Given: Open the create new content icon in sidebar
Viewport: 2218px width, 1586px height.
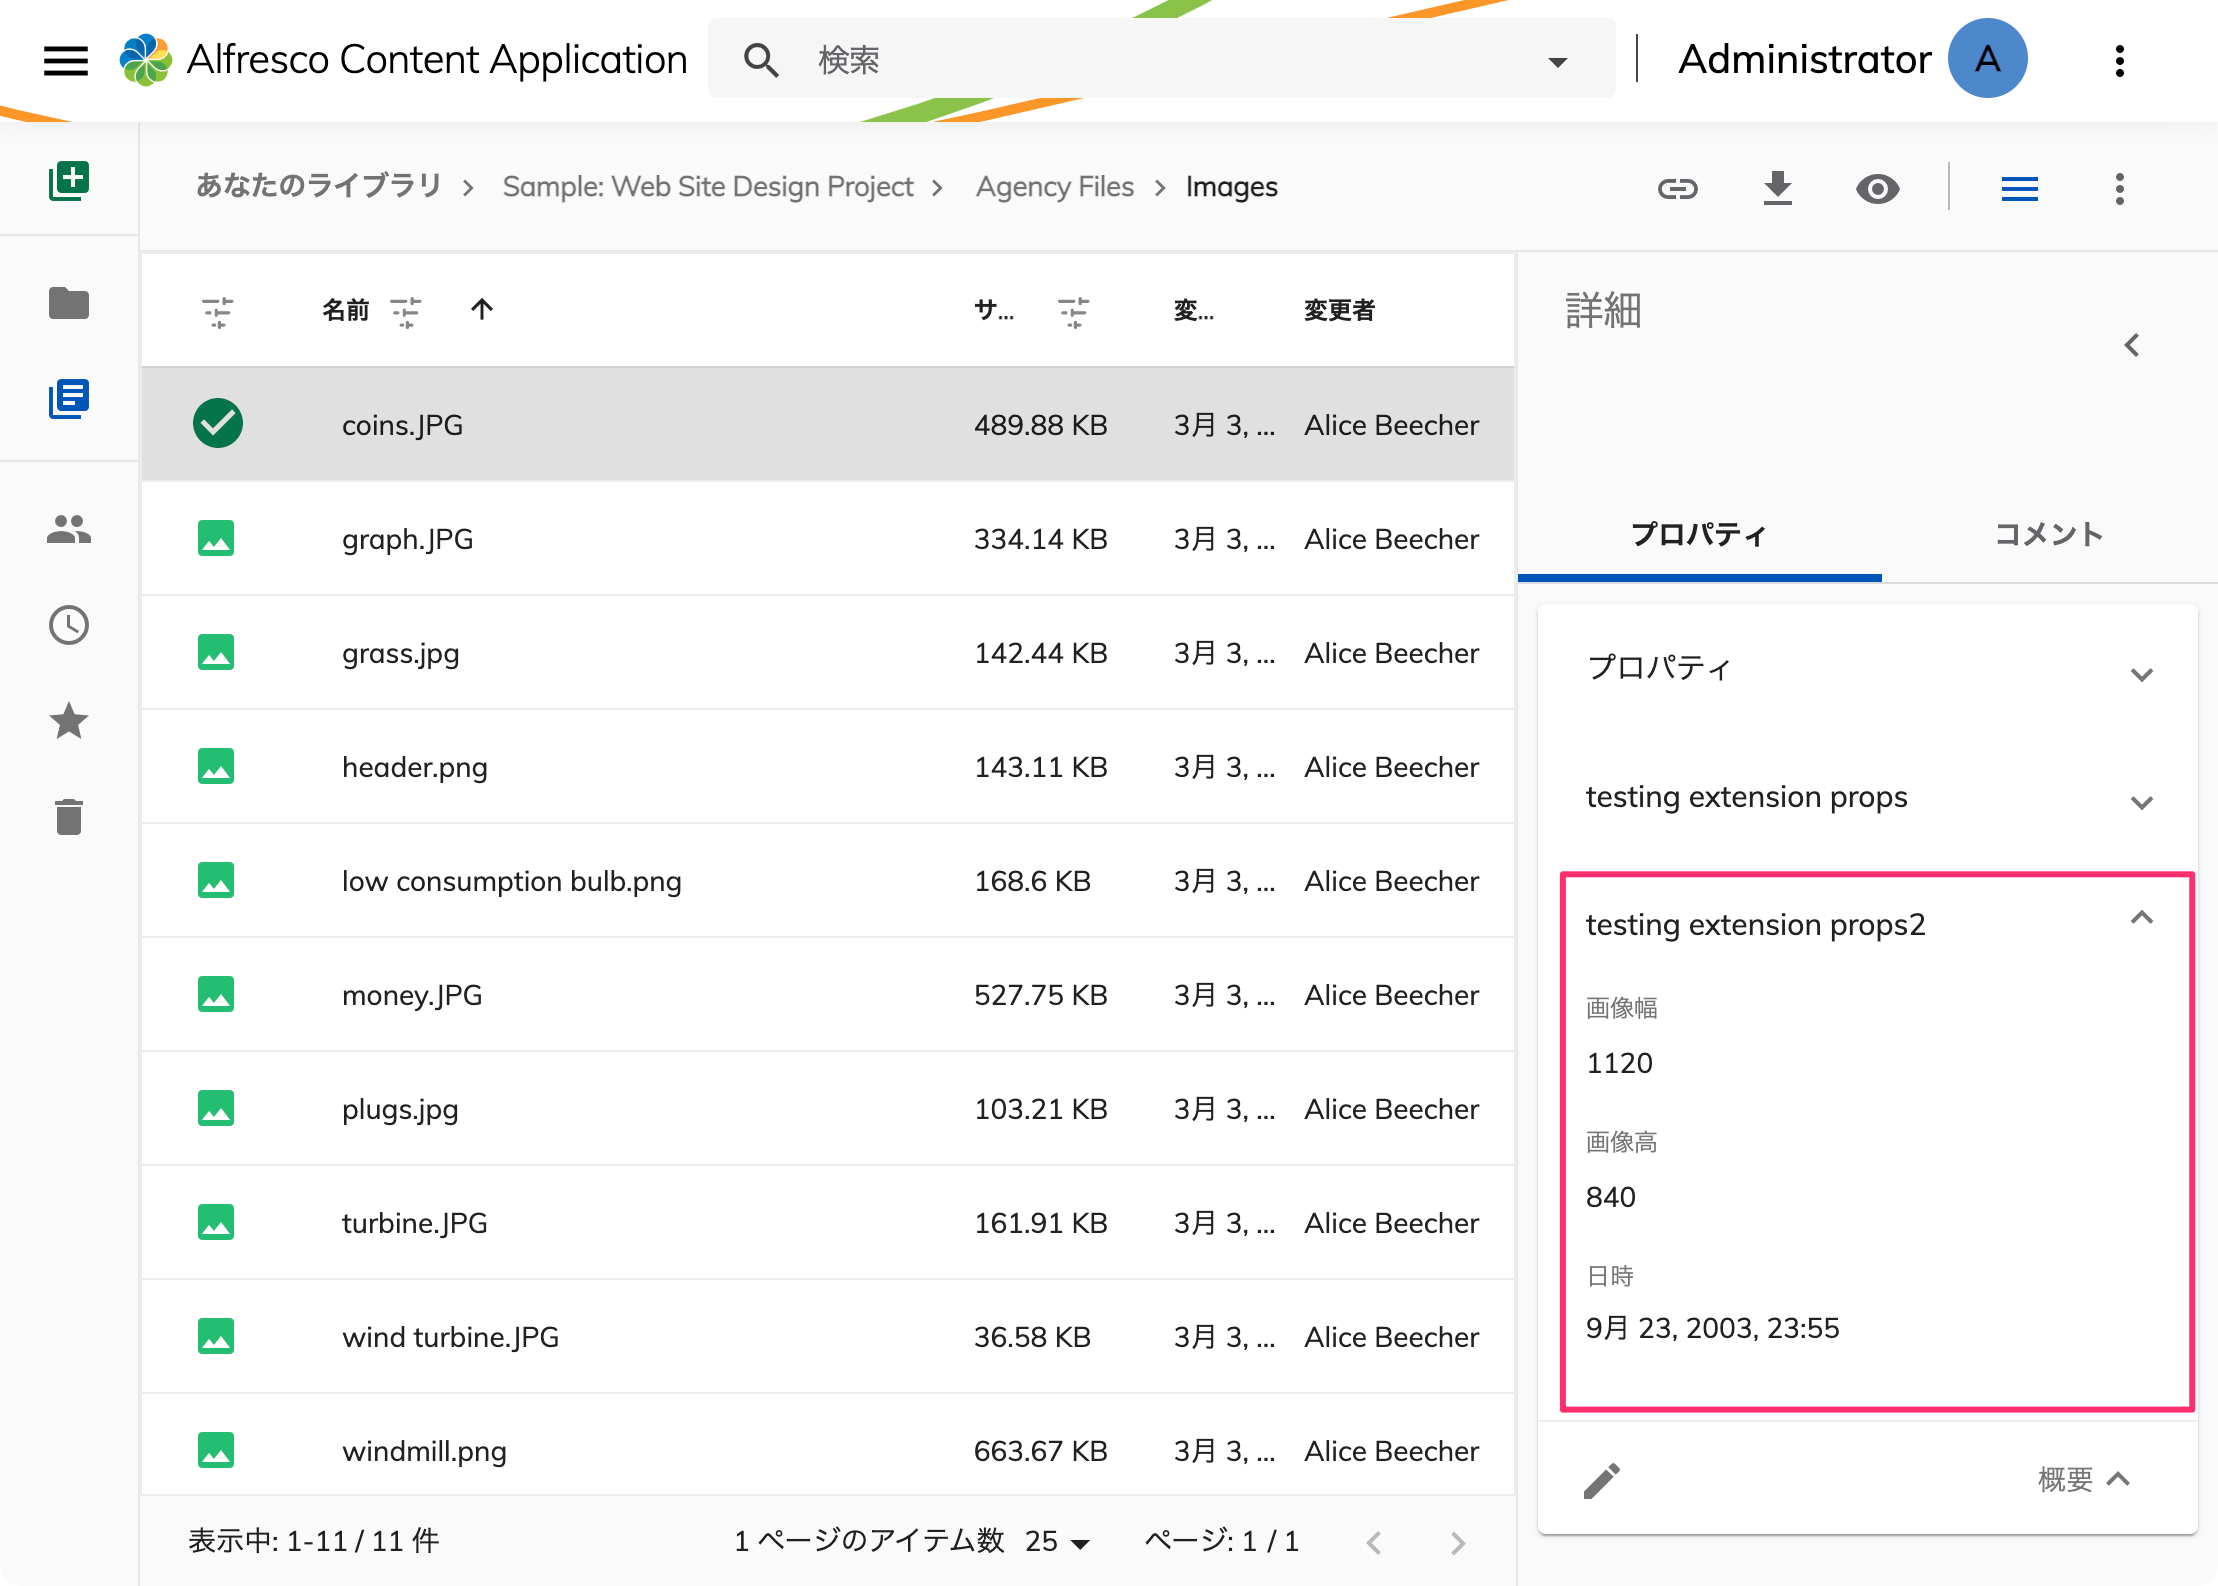Looking at the screenshot, I should [68, 181].
